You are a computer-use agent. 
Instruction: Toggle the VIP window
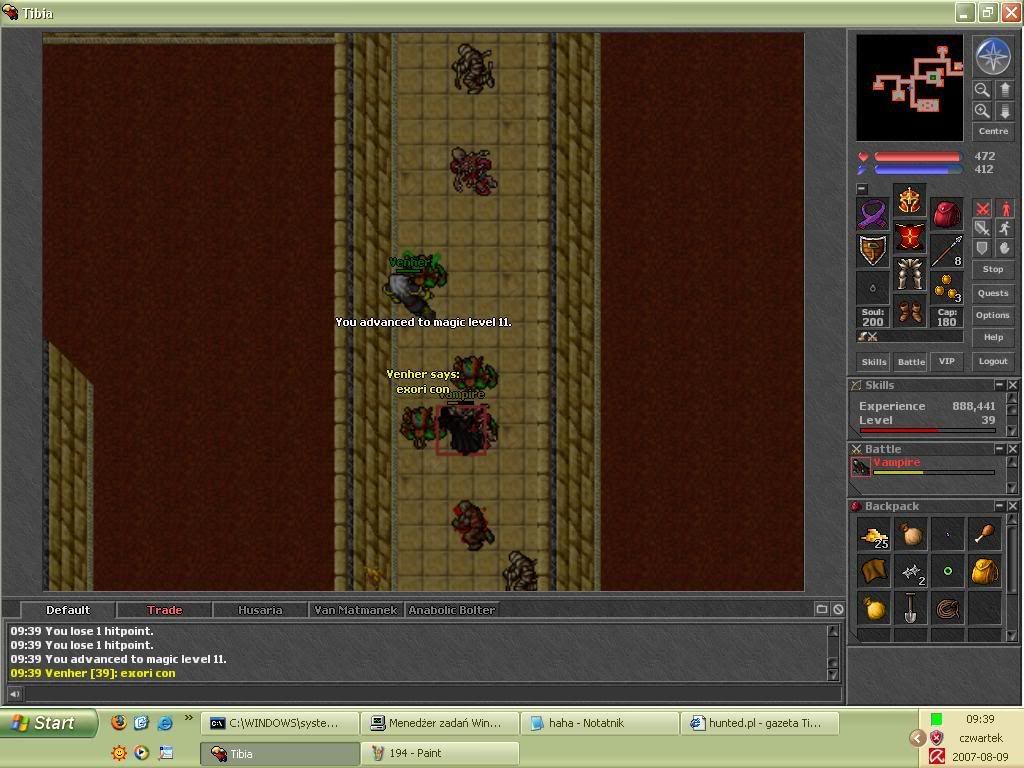coord(946,362)
